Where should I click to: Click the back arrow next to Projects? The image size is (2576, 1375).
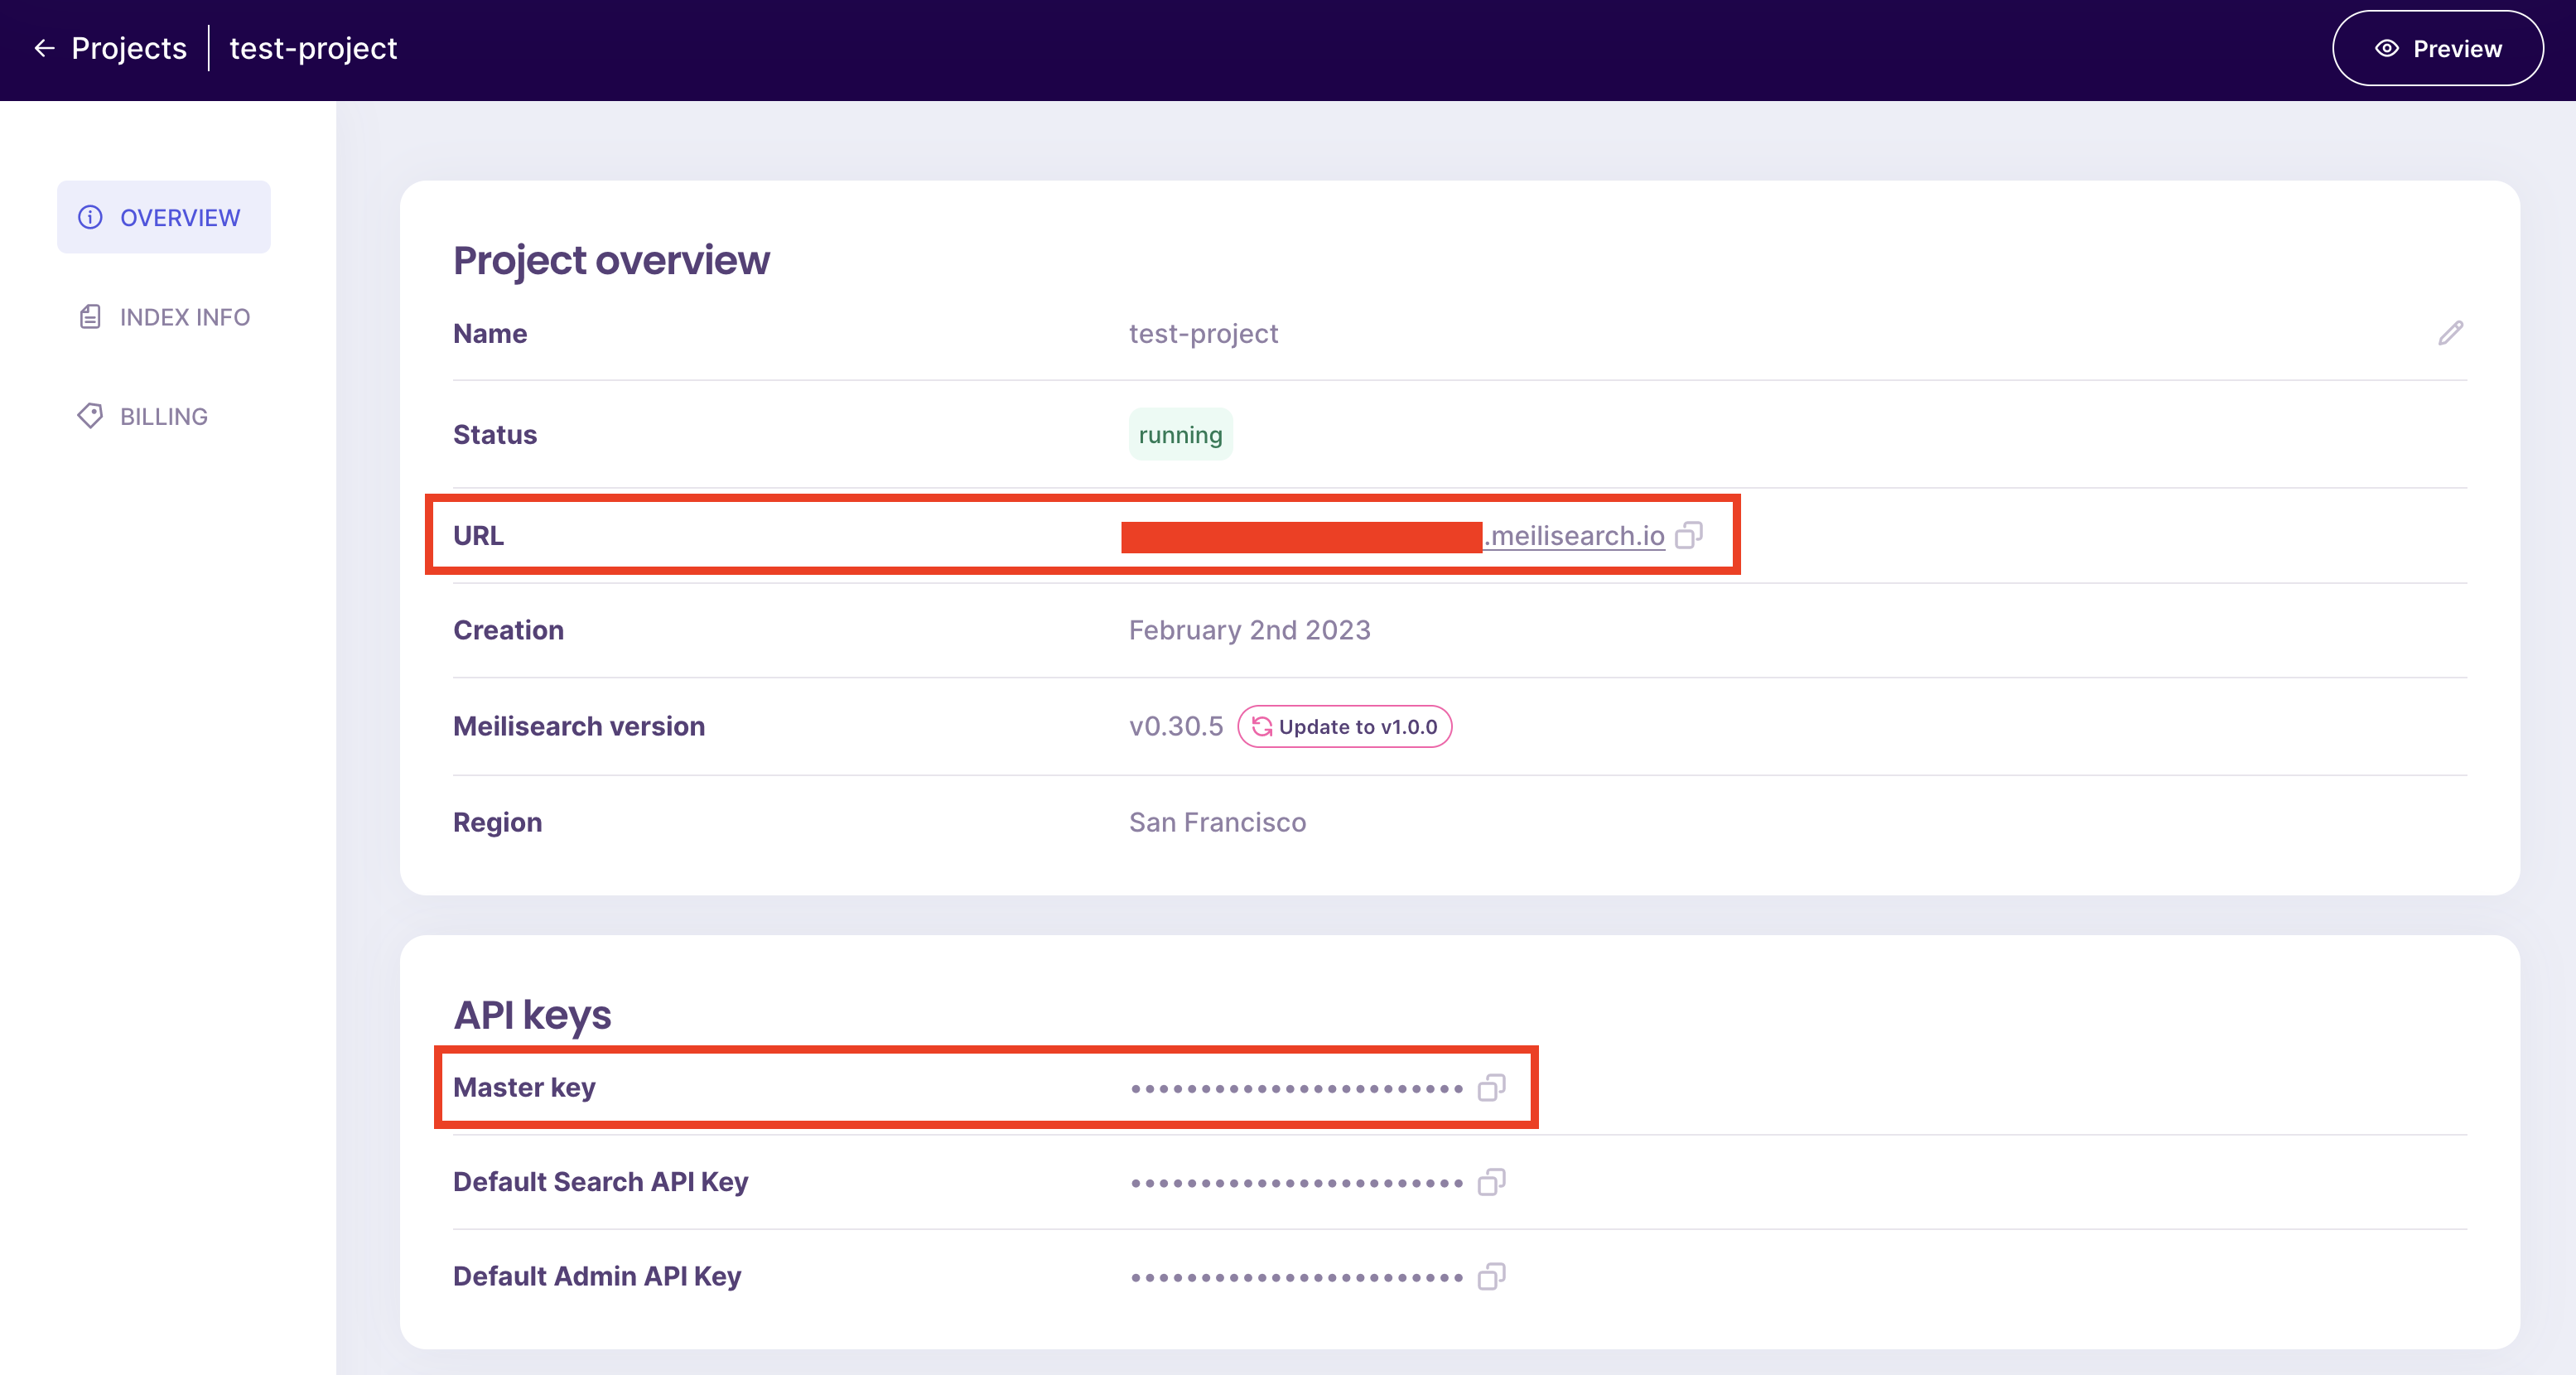pos(44,48)
